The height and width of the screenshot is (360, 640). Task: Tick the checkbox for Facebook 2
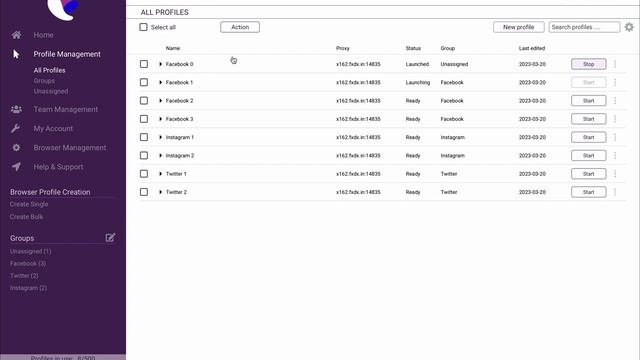pyautogui.click(x=144, y=100)
